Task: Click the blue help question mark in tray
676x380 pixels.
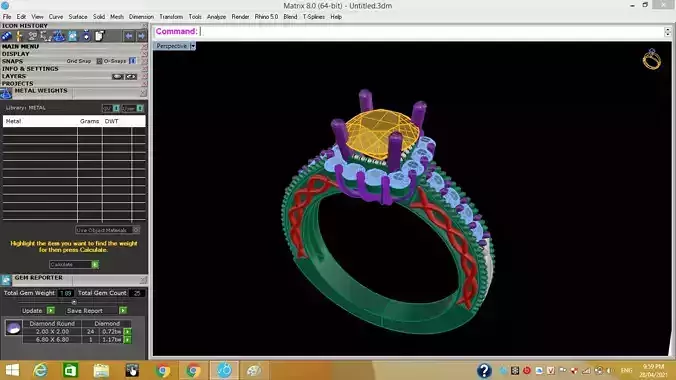Action: [x=484, y=370]
